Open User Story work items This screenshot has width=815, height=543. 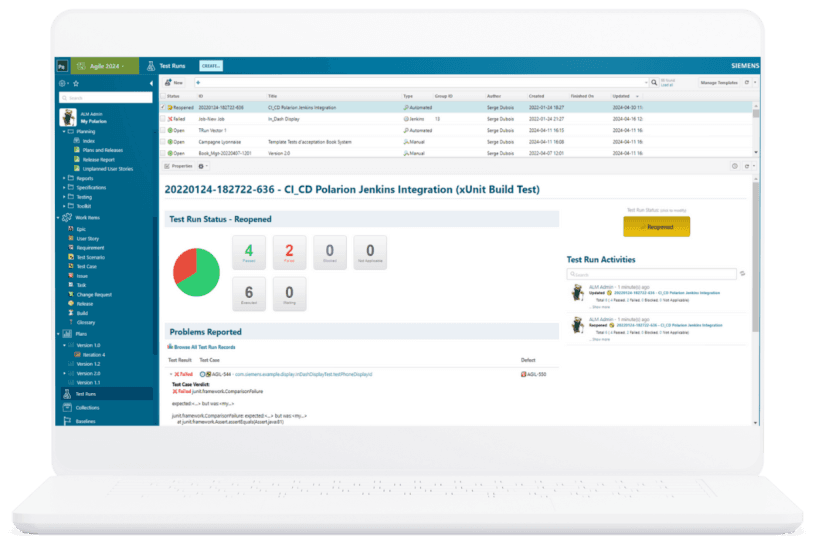tap(83, 239)
